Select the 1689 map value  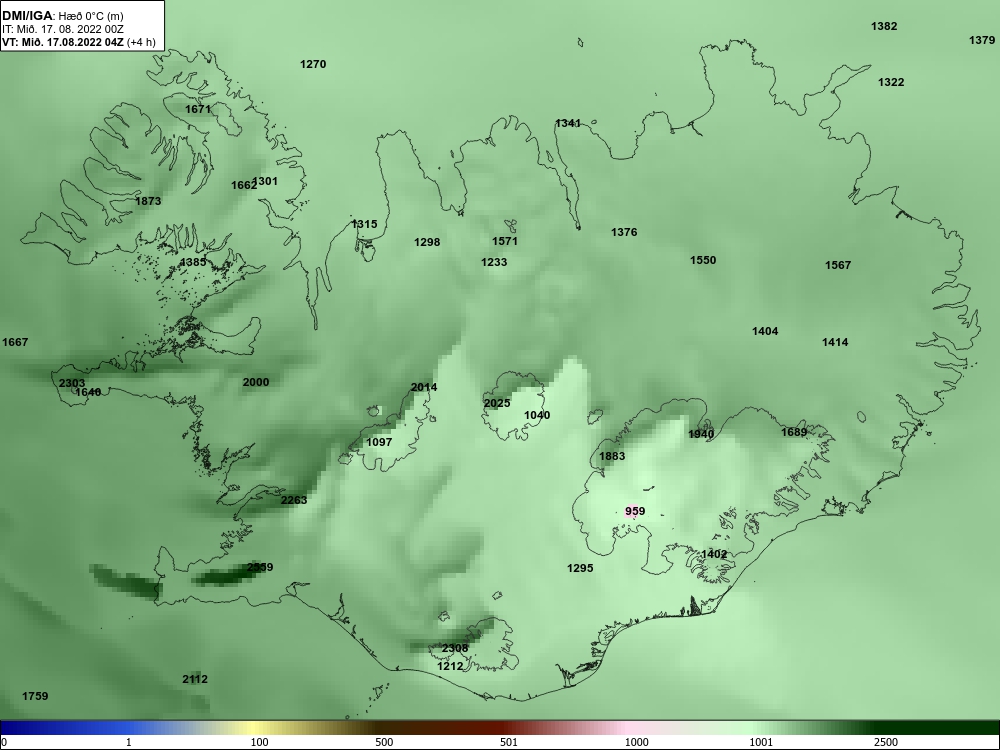[795, 432]
